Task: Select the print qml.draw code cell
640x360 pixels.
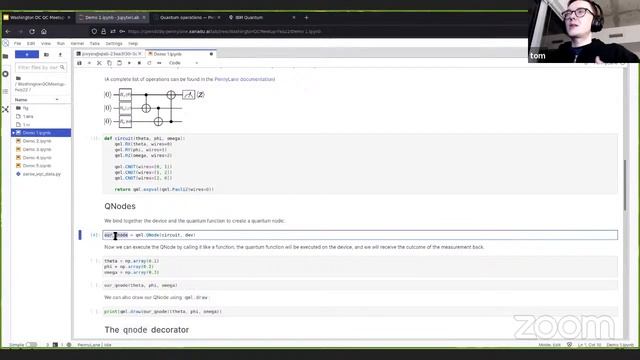Action: [x=360, y=311]
